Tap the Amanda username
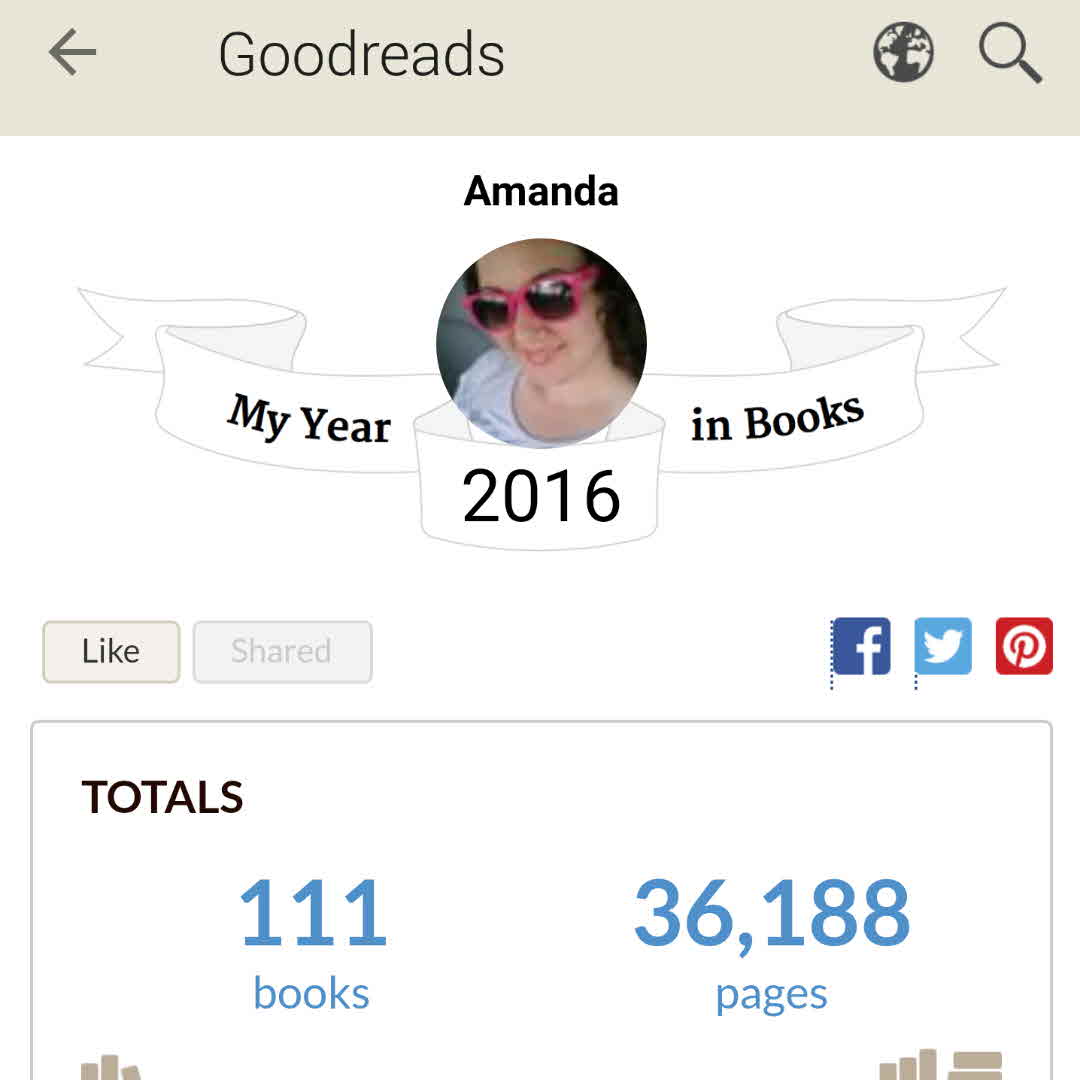This screenshot has height=1080, width=1080. coord(541,191)
